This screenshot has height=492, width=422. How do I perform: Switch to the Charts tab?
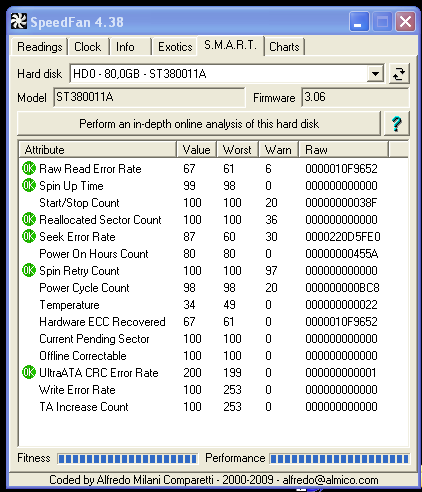pyautogui.click(x=284, y=47)
